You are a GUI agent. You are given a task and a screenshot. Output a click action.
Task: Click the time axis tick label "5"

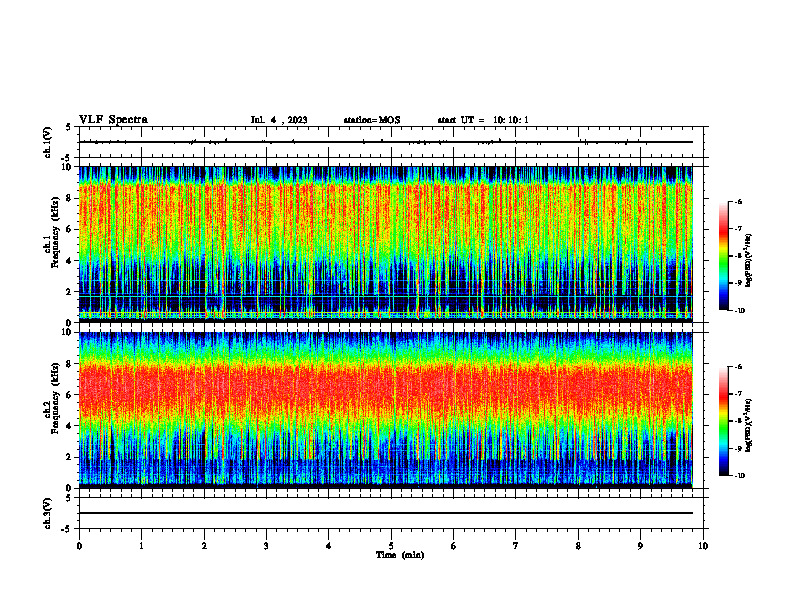pos(391,546)
